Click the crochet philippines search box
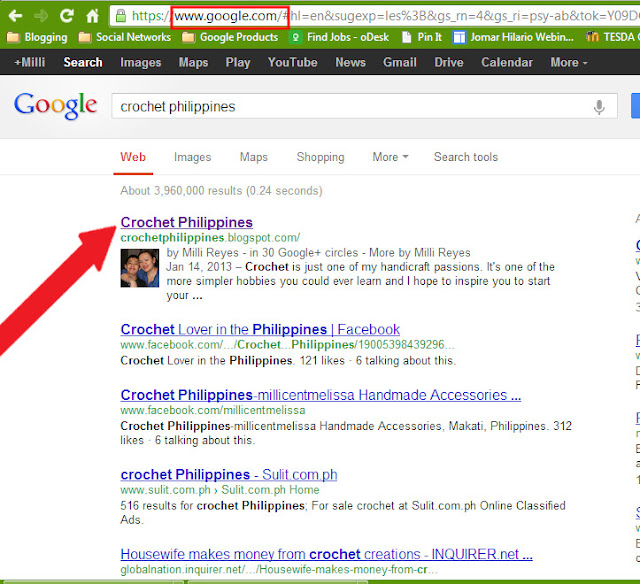The width and height of the screenshot is (640, 584). click(x=364, y=107)
